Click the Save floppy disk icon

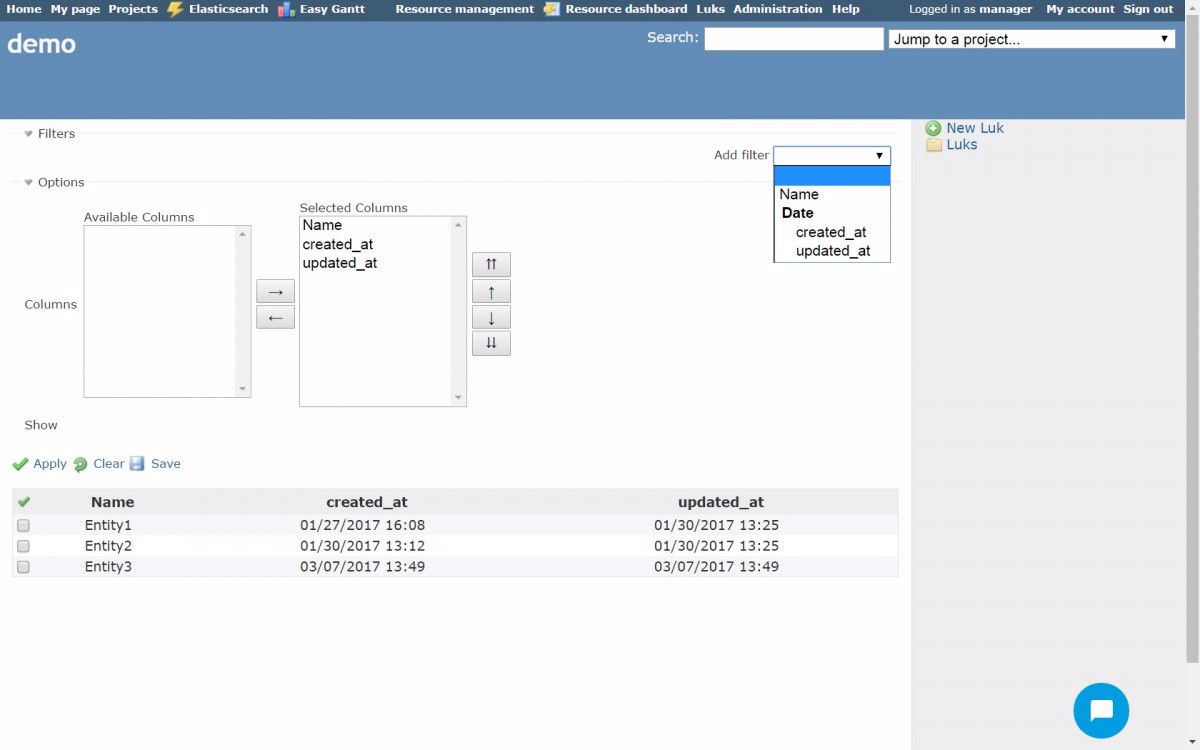(x=137, y=464)
